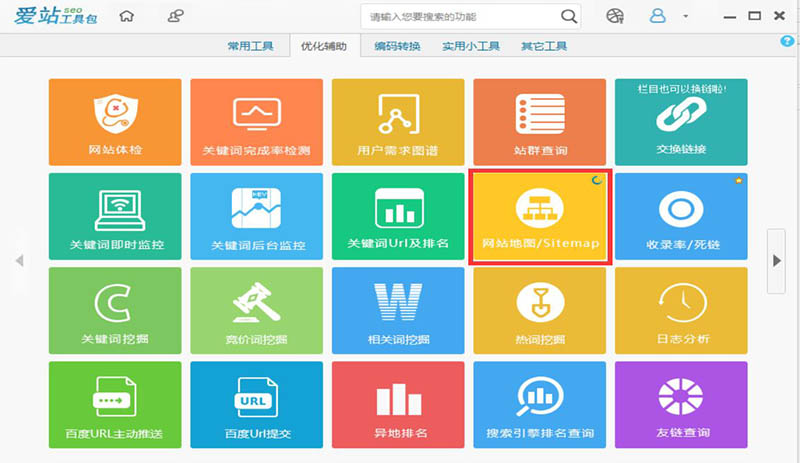Viewport: 800px width, 463px height.
Task: Click the search magnifier icon
Action: click(568, 17)
